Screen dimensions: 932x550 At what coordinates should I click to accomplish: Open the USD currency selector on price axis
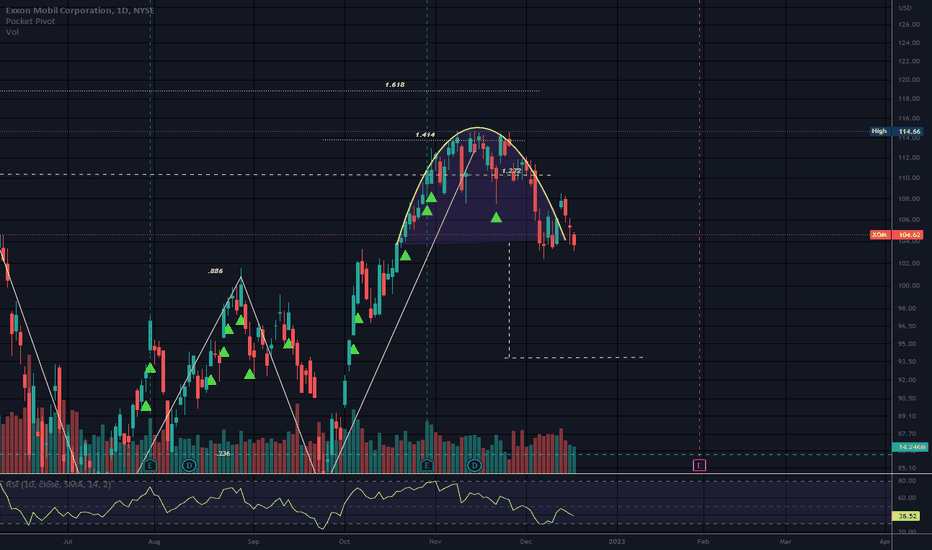tap(905, 8)
